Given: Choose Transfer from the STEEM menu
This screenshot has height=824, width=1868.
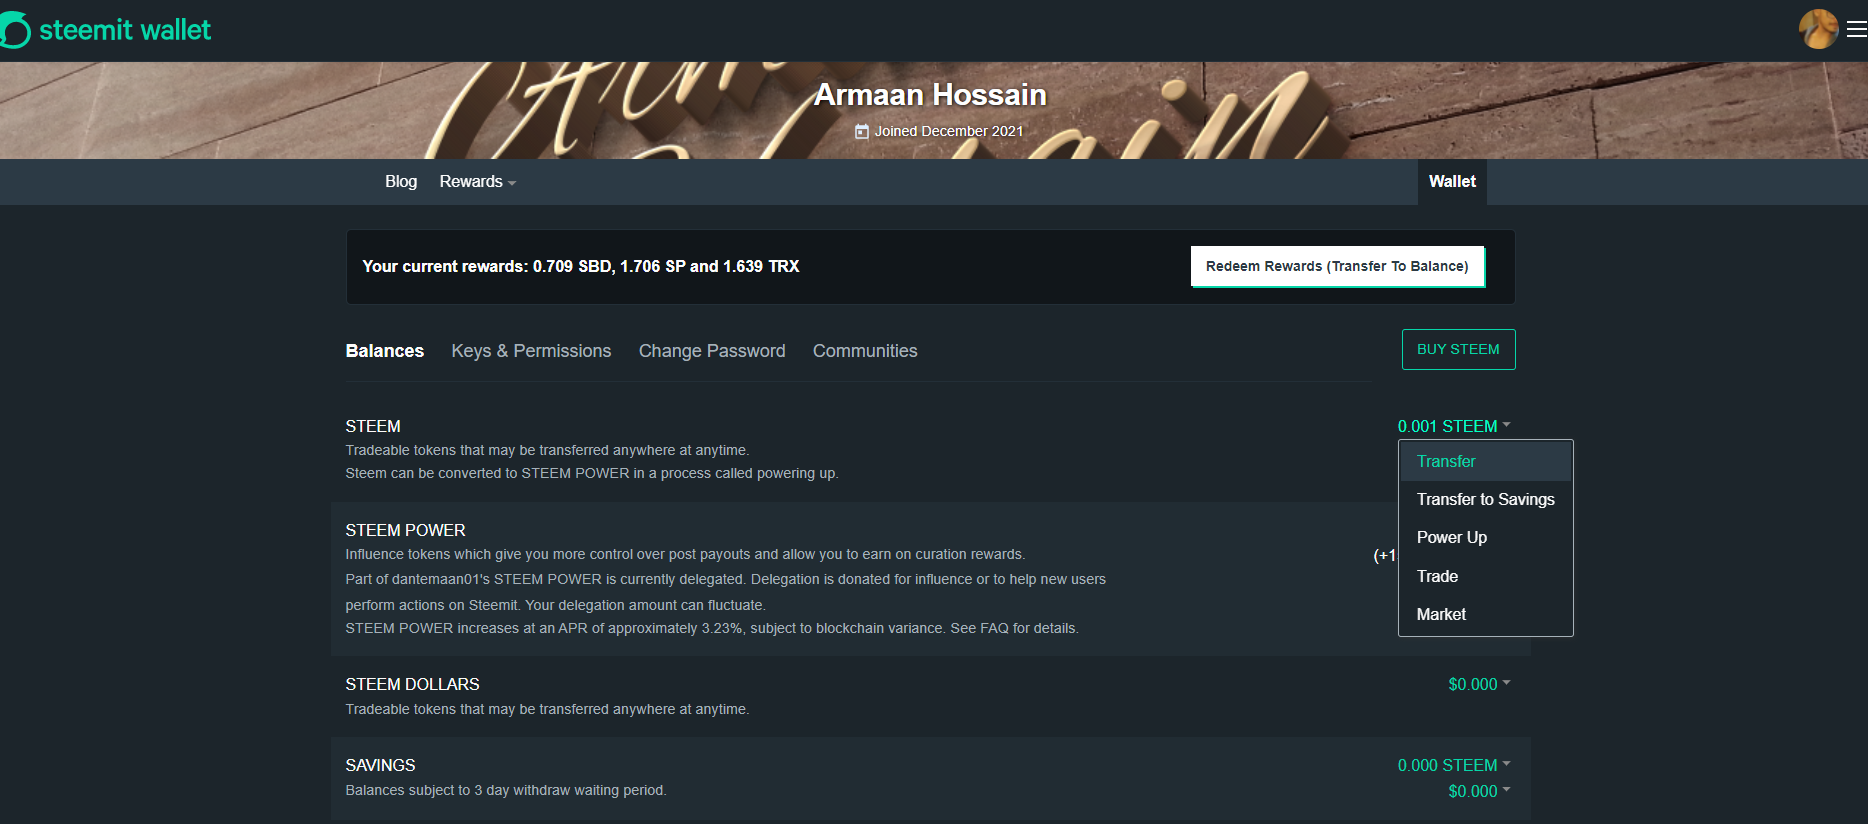Looking at the screenshot, I should [1485, 462].
